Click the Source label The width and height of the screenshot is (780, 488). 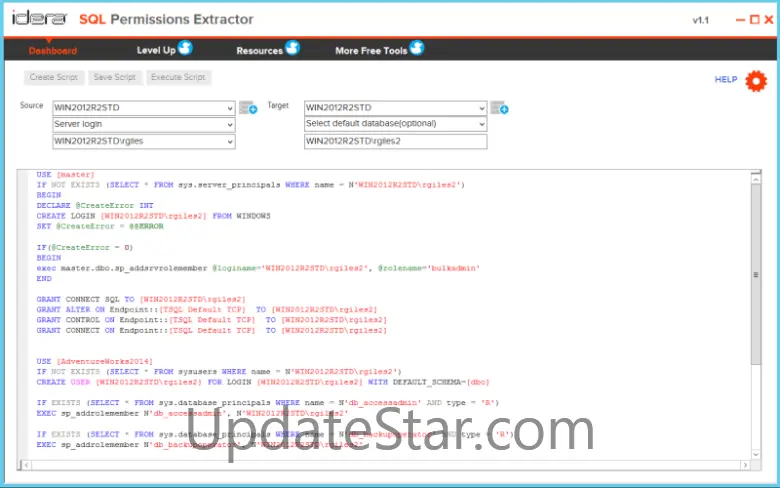[x=31, y=105]
